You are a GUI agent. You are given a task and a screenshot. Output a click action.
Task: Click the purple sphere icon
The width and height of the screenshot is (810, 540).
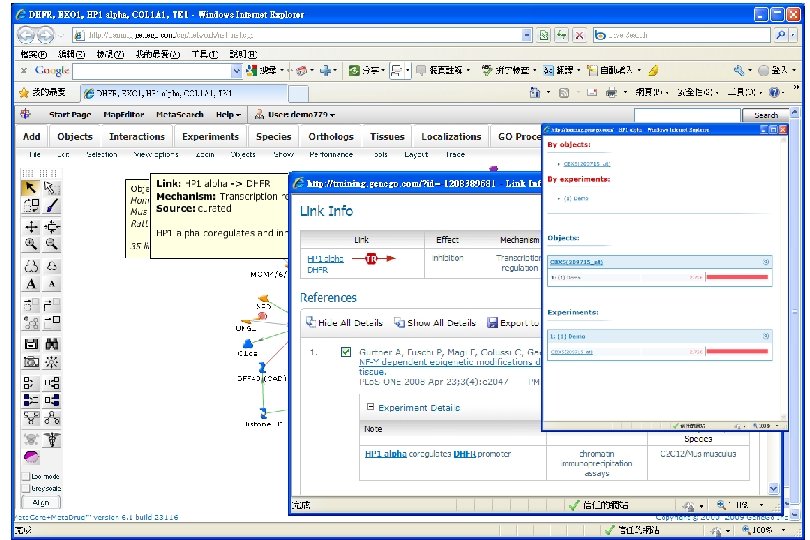(31, 457)
